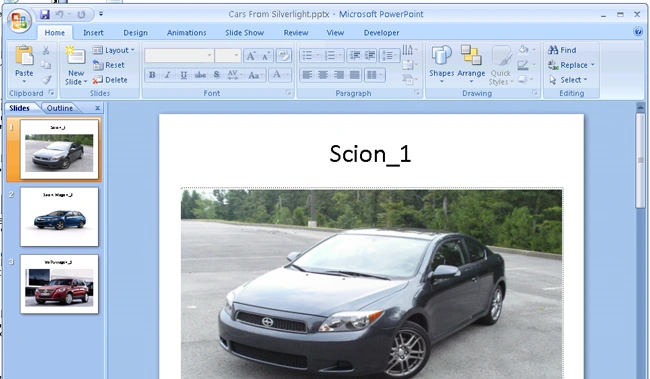Decrease the list indent level
650x379 pixels.
[x=354, y=55]
